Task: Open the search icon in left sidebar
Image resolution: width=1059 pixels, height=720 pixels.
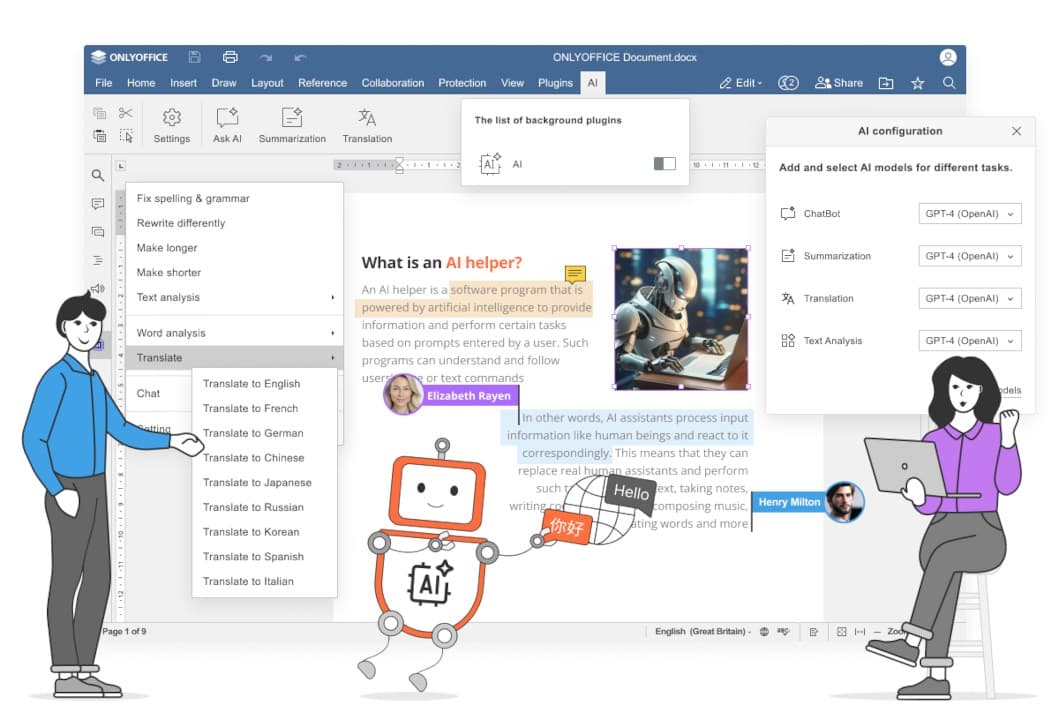Action: pos(98,175)
